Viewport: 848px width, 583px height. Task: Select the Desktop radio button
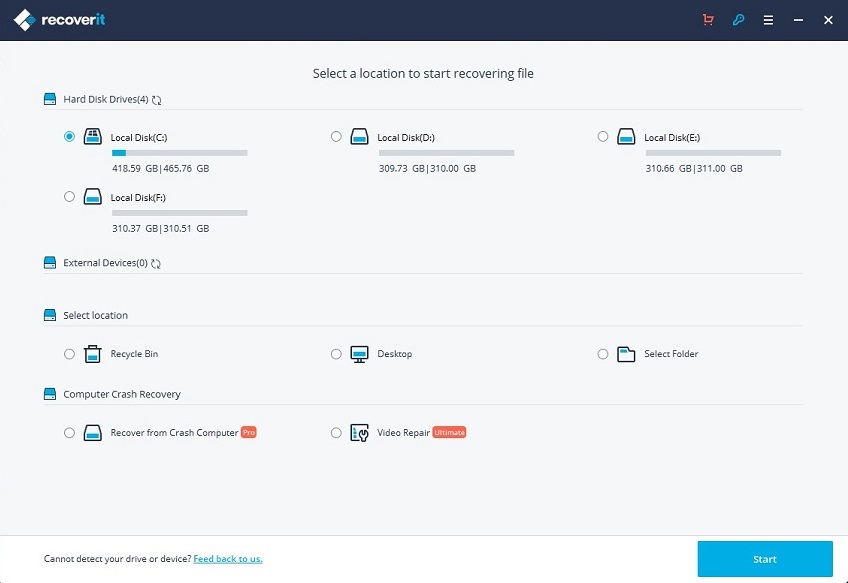click(x=336, y=354)
